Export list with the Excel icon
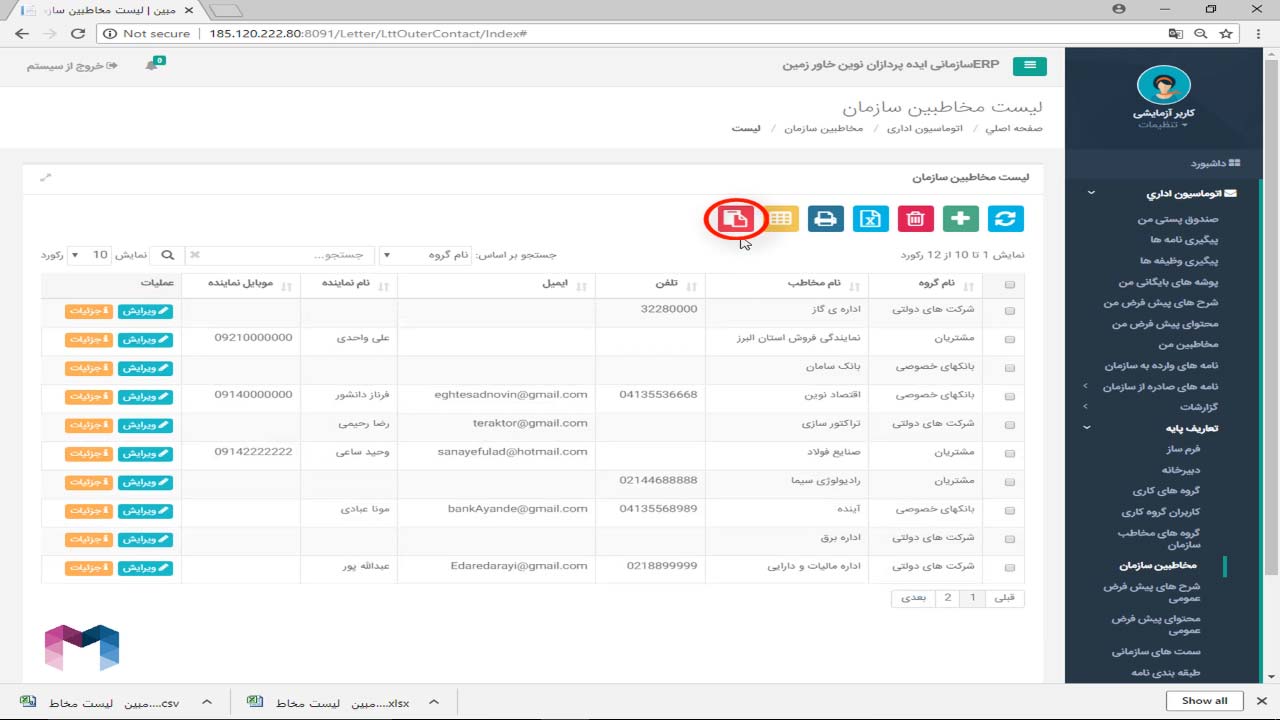The image size is (1280, 720). [x=870, y=218]
